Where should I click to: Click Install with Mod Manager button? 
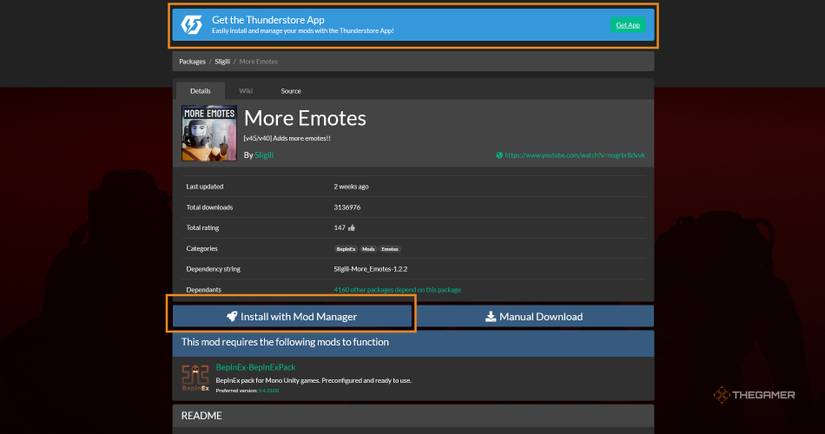tap(292, 316)
